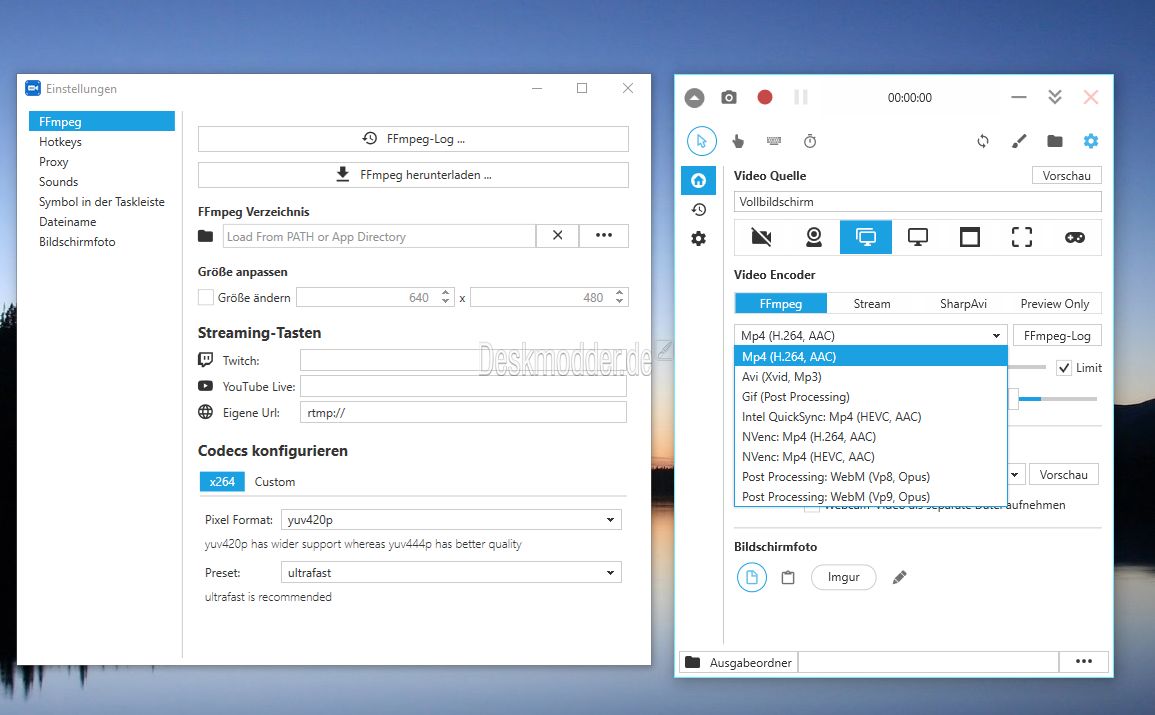
Task: Toggle the Limit checkbox
Action: click(x=1064, y=367)
